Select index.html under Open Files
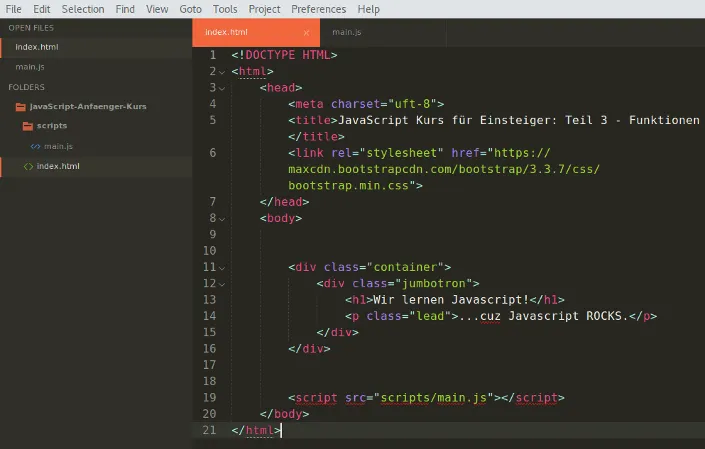Screen dimensions: 705x449 37,47
